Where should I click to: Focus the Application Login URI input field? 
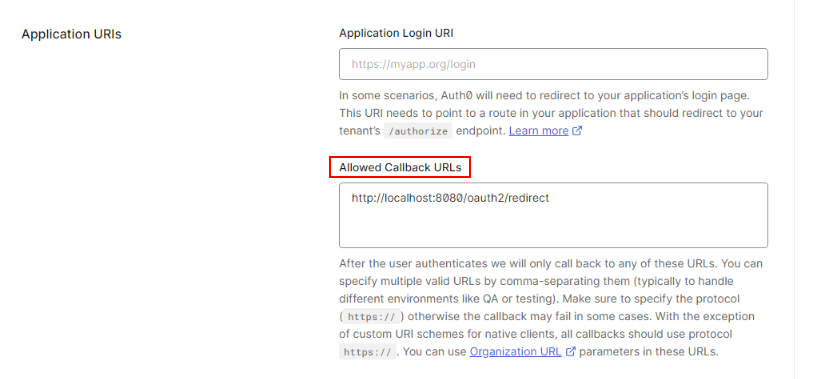coord(553,64)
